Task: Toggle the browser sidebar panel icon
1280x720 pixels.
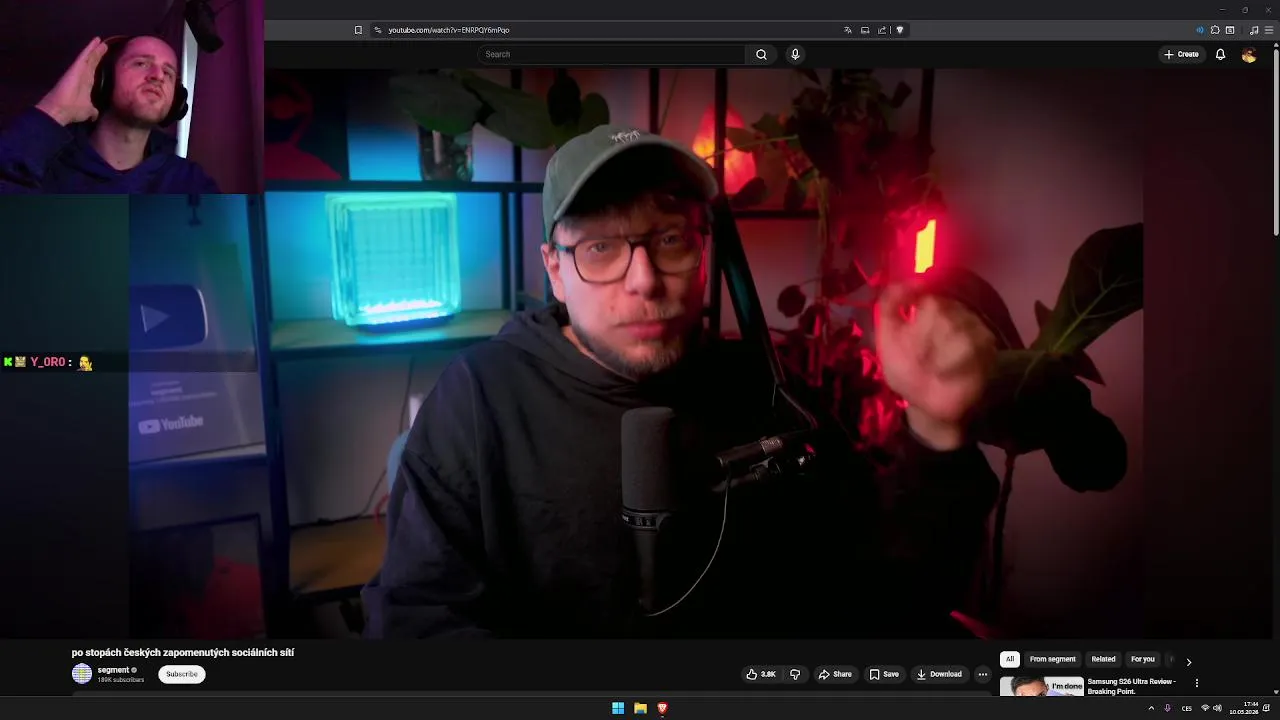Action: [x=1230, y=30]
